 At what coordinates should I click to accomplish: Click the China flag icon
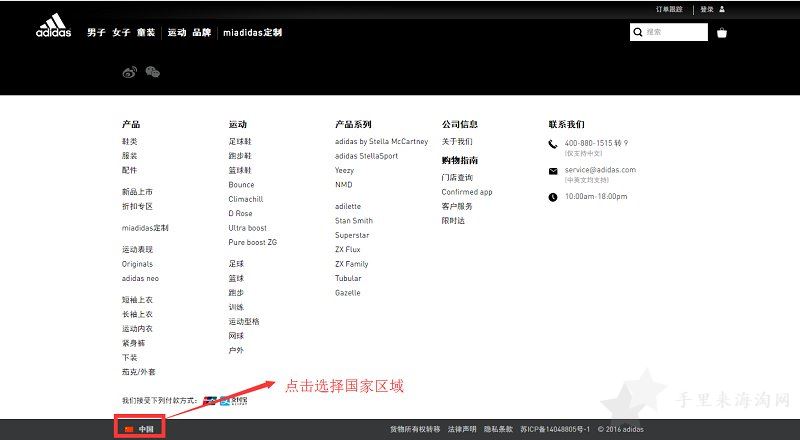129,429
